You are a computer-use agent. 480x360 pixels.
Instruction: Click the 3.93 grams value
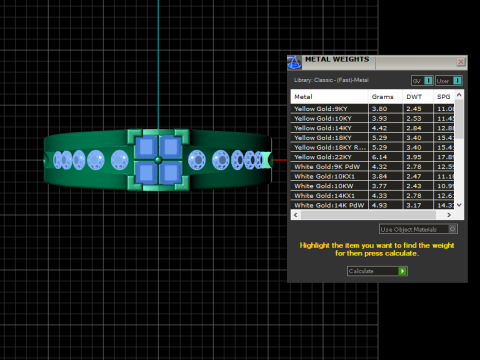tap(379, 118)
